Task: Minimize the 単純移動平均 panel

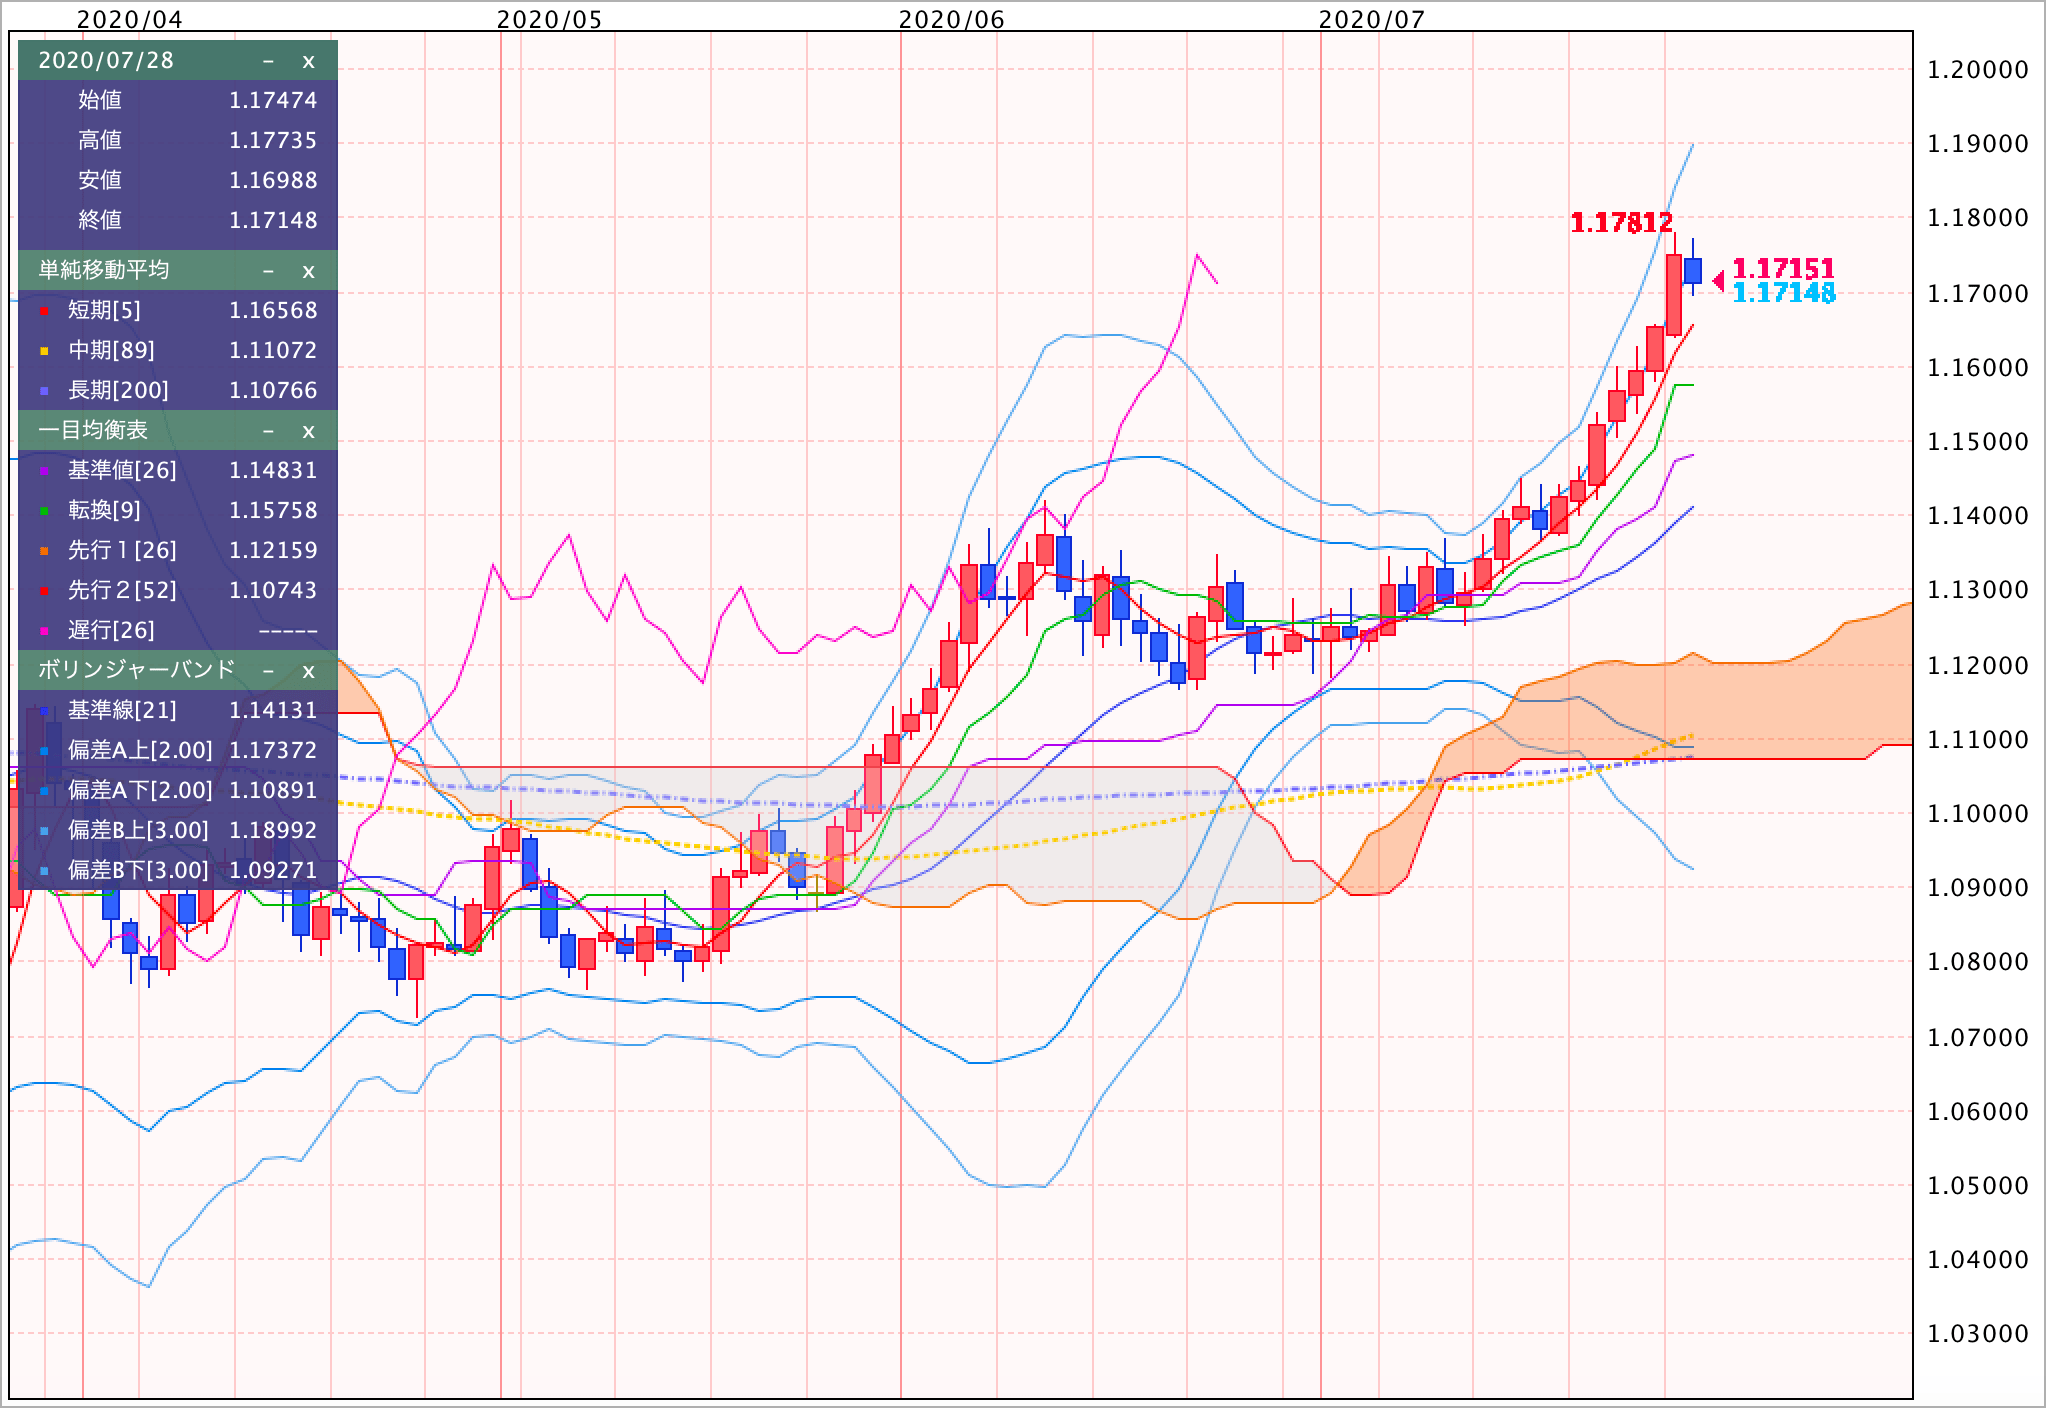Action: 268,271
